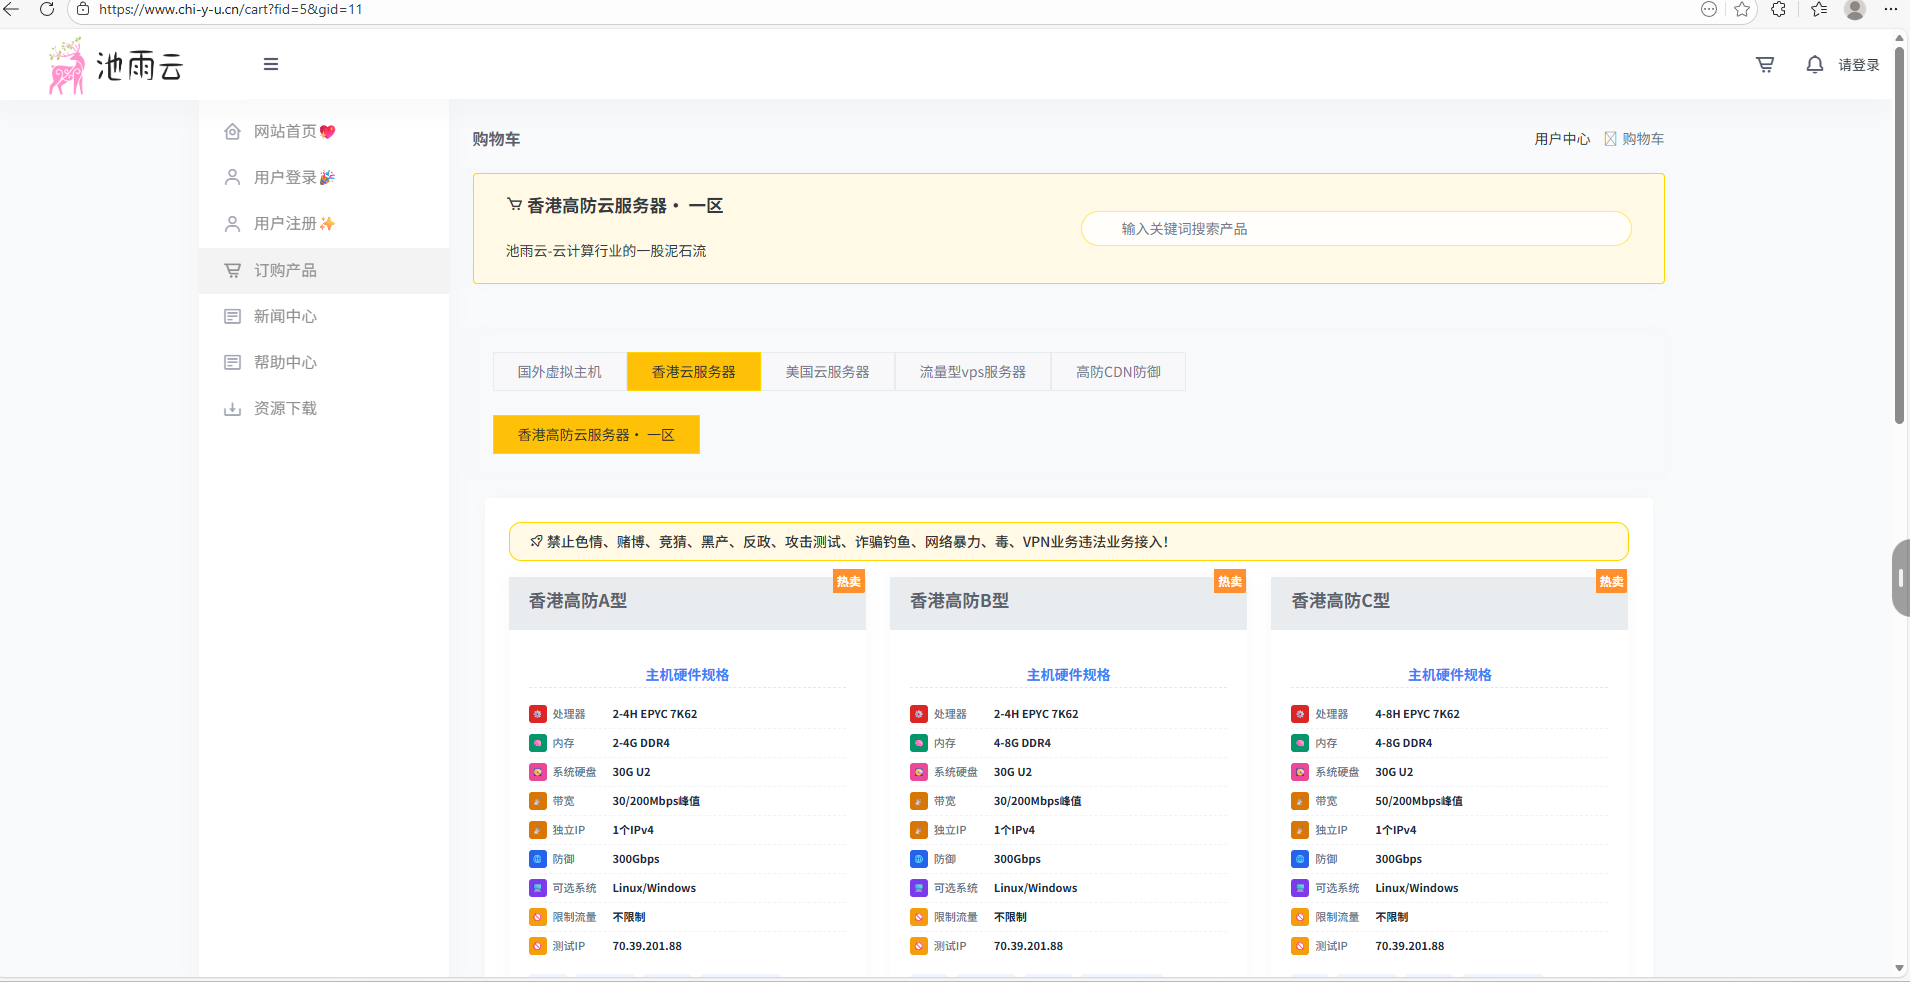Viewport: 1910px width, 982px height.
Task: Toggle the hamburger sidebar menu icon
Action: click(271, 64)
